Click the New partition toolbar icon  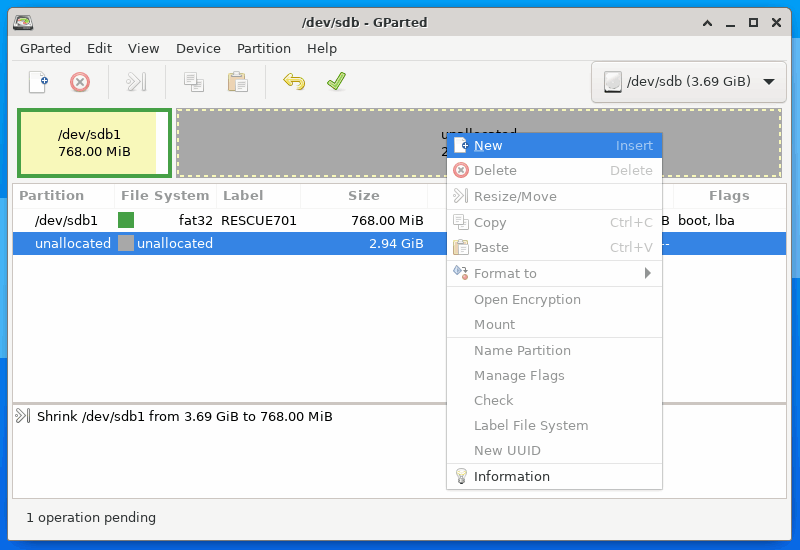[38, 82]
